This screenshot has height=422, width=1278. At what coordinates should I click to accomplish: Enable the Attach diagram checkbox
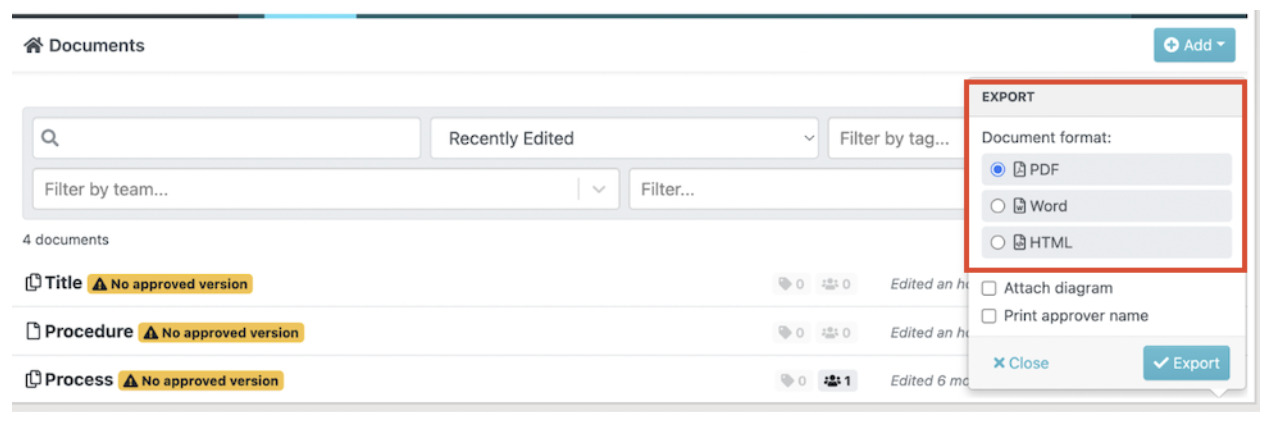point(989,288)
